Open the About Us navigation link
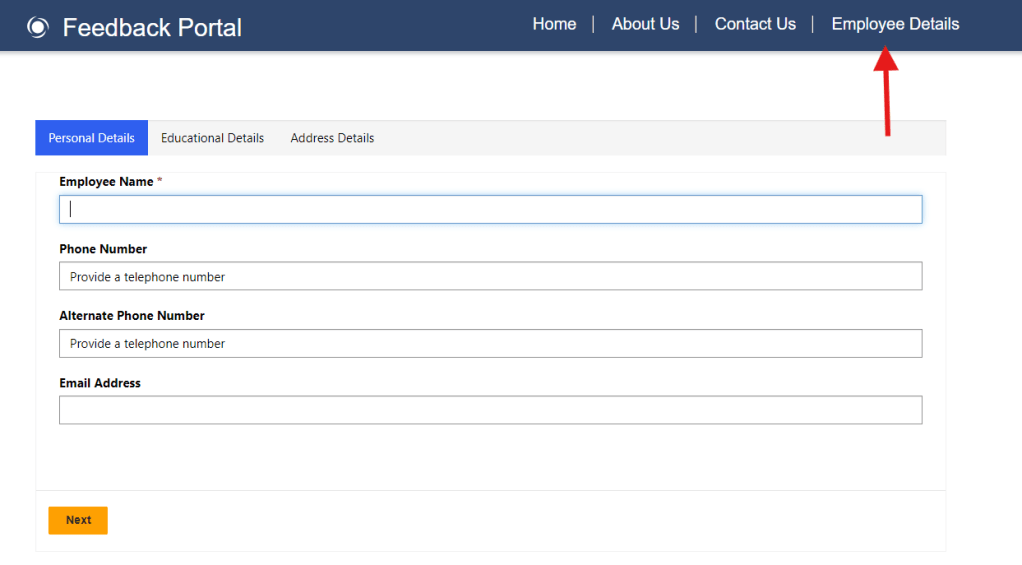This screenshot has height=565, width=1022. click(x=645, y=24)
